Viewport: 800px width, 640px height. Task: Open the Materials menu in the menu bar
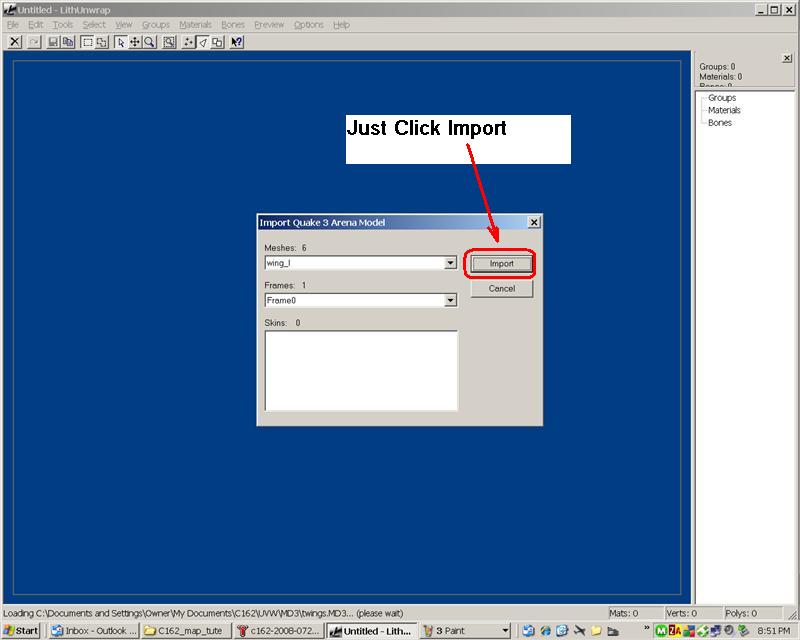point(195,24)
